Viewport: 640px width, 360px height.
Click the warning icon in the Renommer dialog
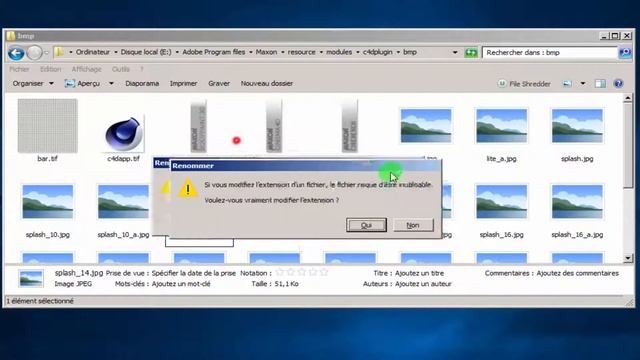(x=188, y=189)
